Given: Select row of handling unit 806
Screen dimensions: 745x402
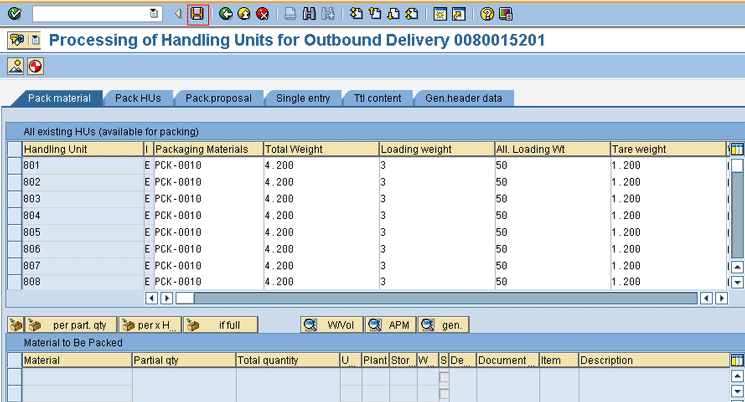Looking at the screenshot, I should pos(14,249).
